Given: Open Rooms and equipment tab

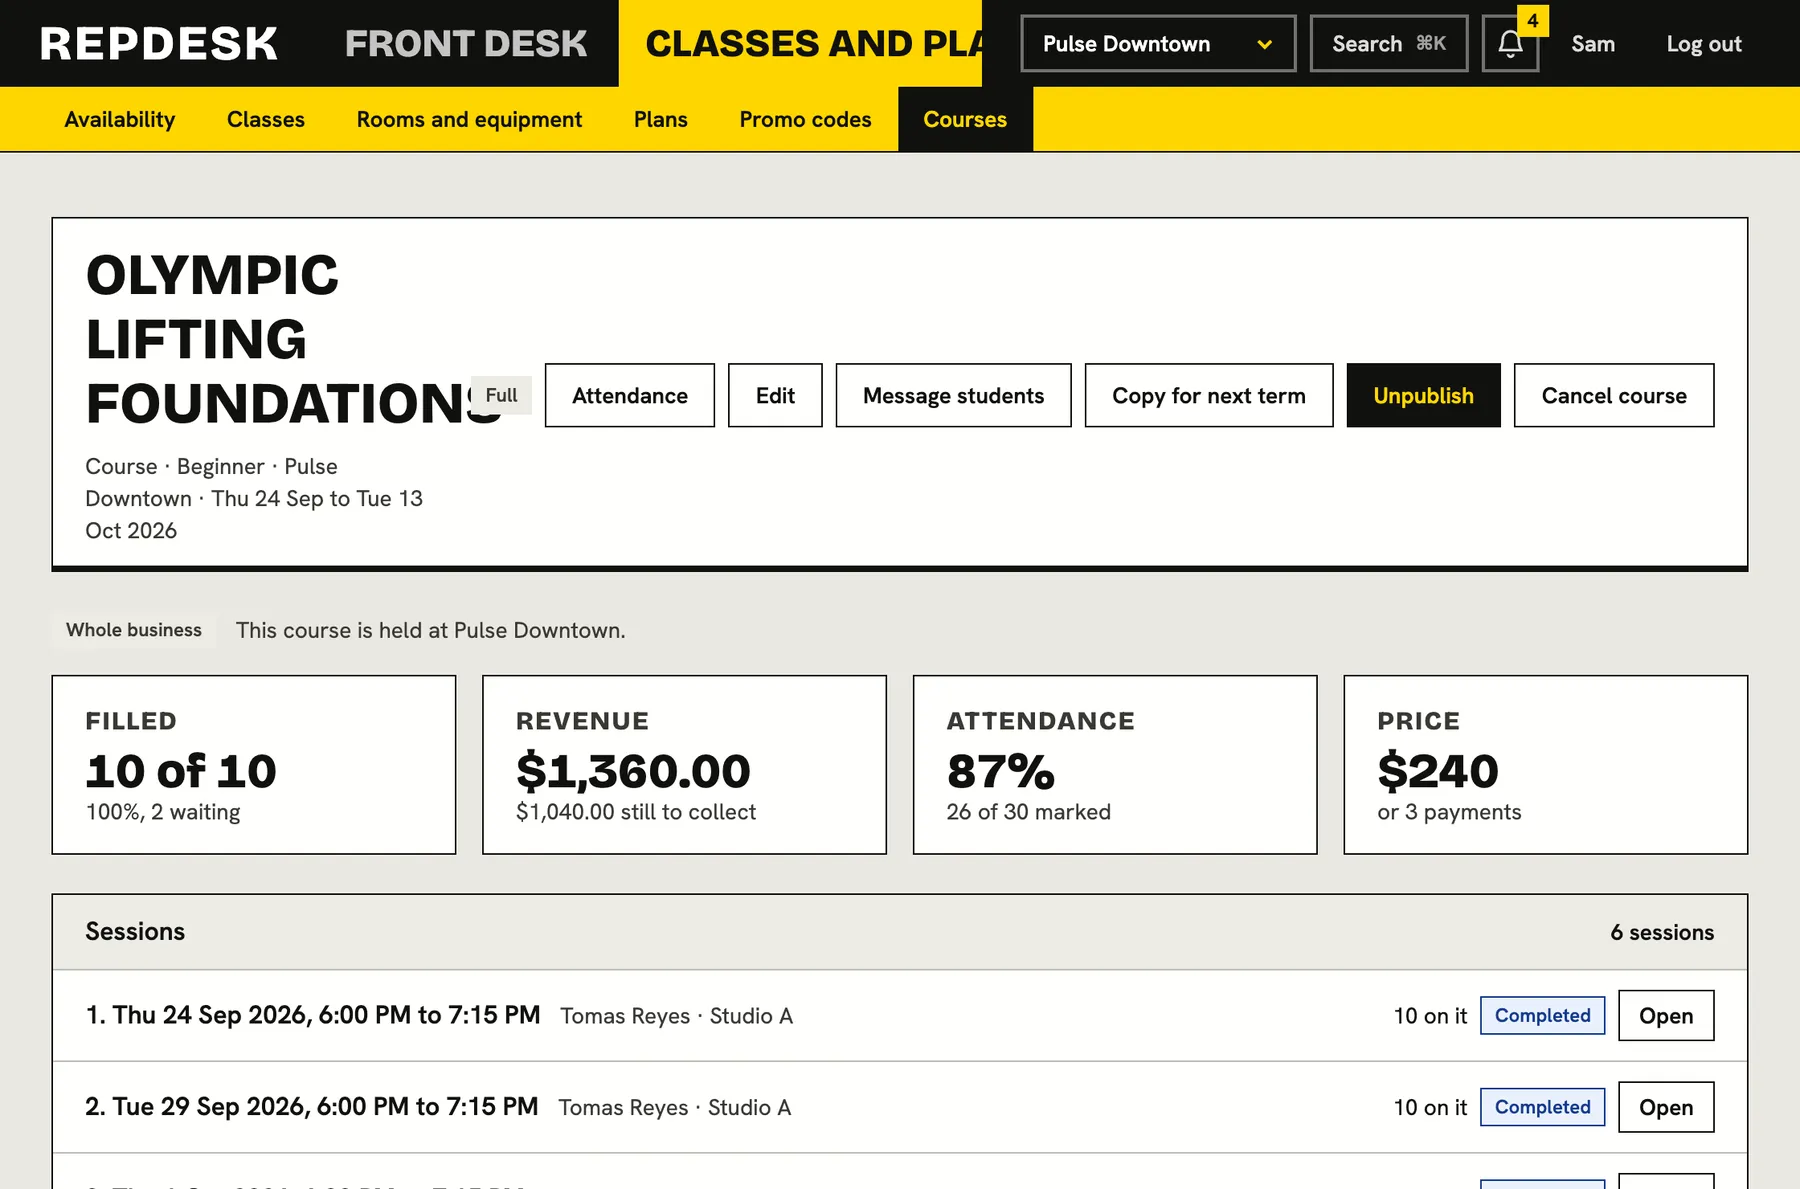Looking at the screenshot, I should pos(469,119).
